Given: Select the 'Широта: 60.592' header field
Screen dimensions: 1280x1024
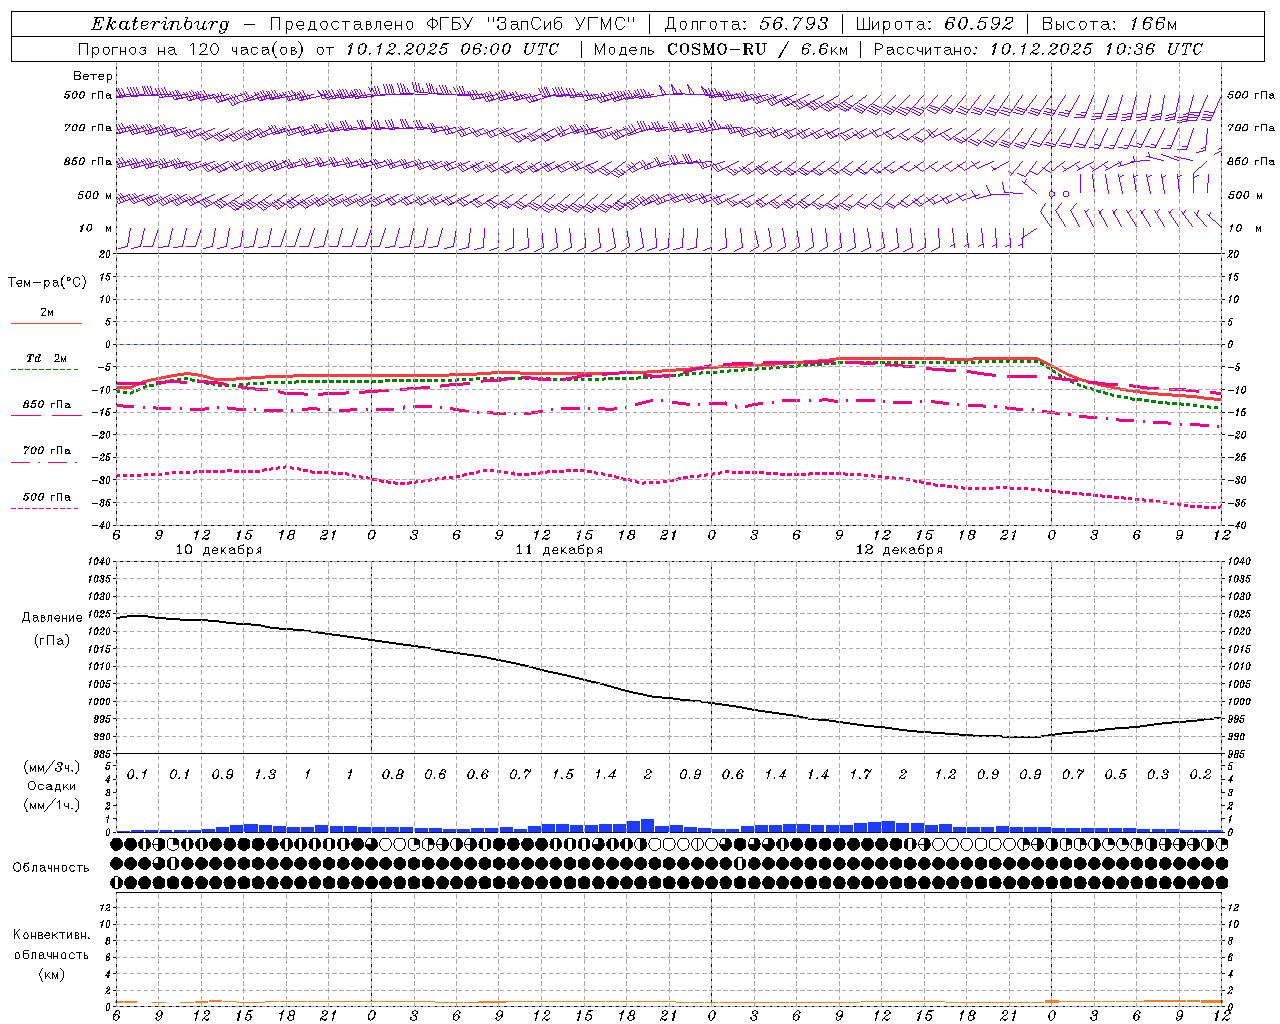Looking at the screenshot, I should pyautogui.click(x=934, y=24).
